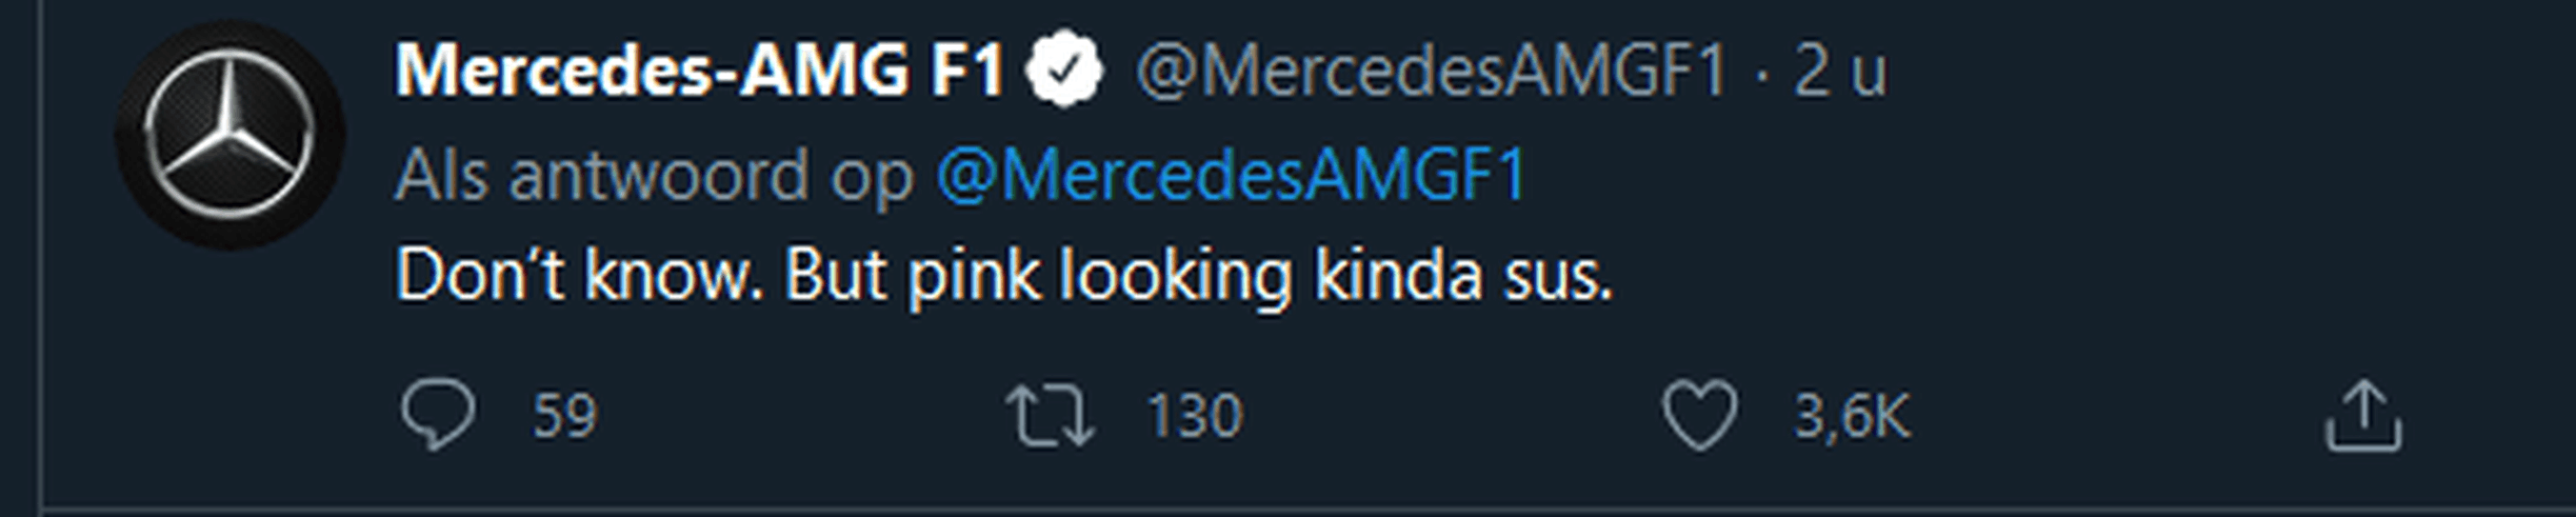Open the Mercedes-AMG F1 display name
Image resolution: width=2576 pixels, height=517 pixels.
click(699, 71)
